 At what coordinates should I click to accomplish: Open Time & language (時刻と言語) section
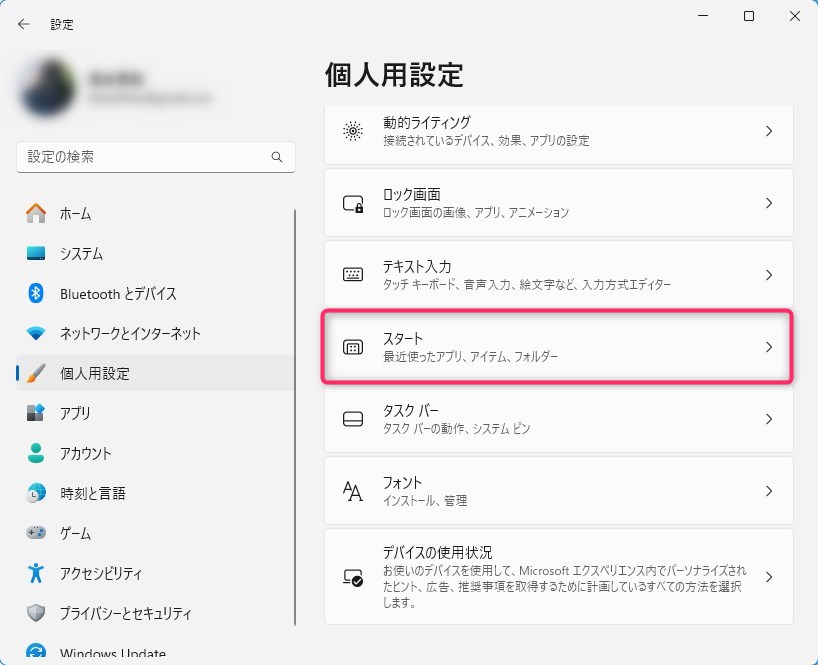pyautogui.click(x=92, y=493)
